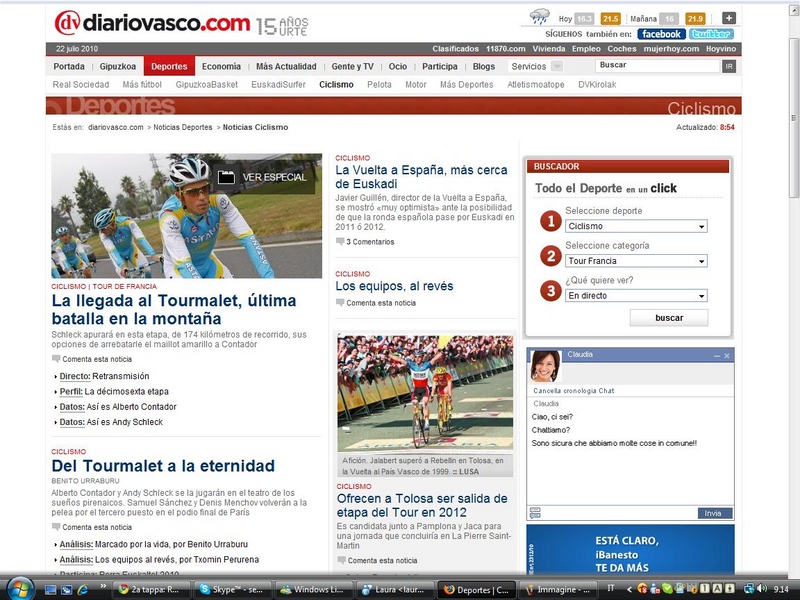Image resolution: width=800 pixels, height=600 pixels.
Task: Click the Twitter follow button
Action: coord(712,34)
